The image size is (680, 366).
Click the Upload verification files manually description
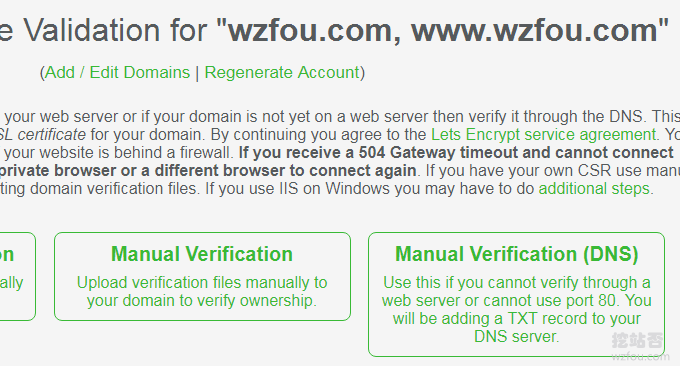(202, 291)
